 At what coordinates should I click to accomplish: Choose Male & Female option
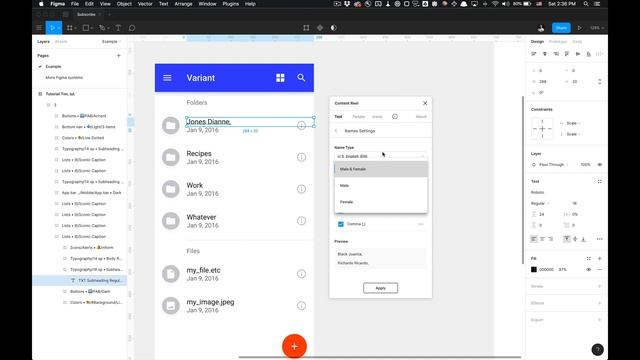click(x=381, y=169)
